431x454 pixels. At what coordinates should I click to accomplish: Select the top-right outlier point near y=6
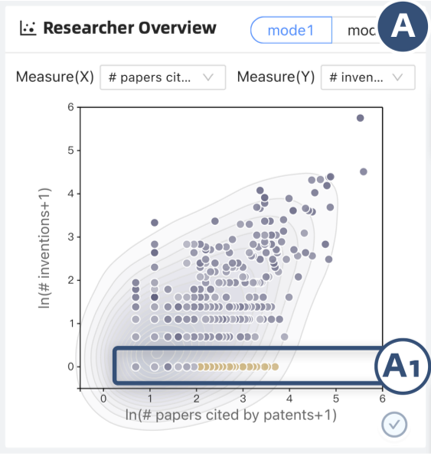pyautogui.click(x=360, y=118)
